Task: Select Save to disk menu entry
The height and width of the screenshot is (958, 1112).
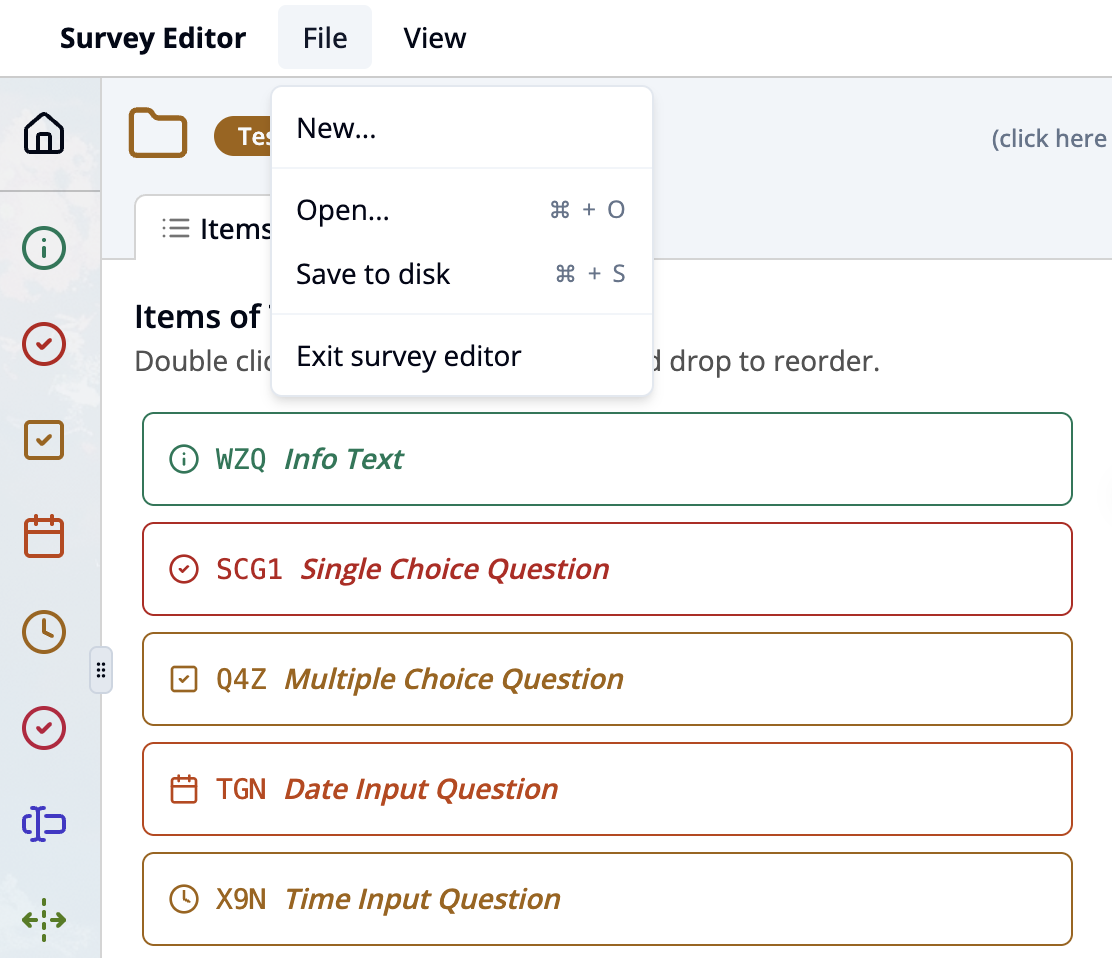Action: (462, 274)
